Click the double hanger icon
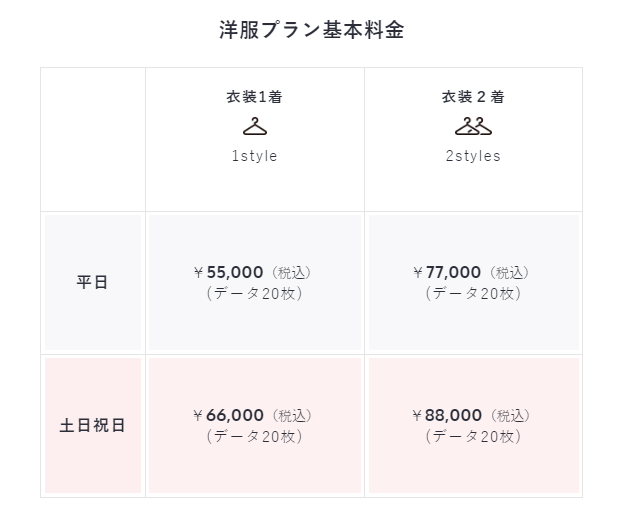 pos(473,126)
